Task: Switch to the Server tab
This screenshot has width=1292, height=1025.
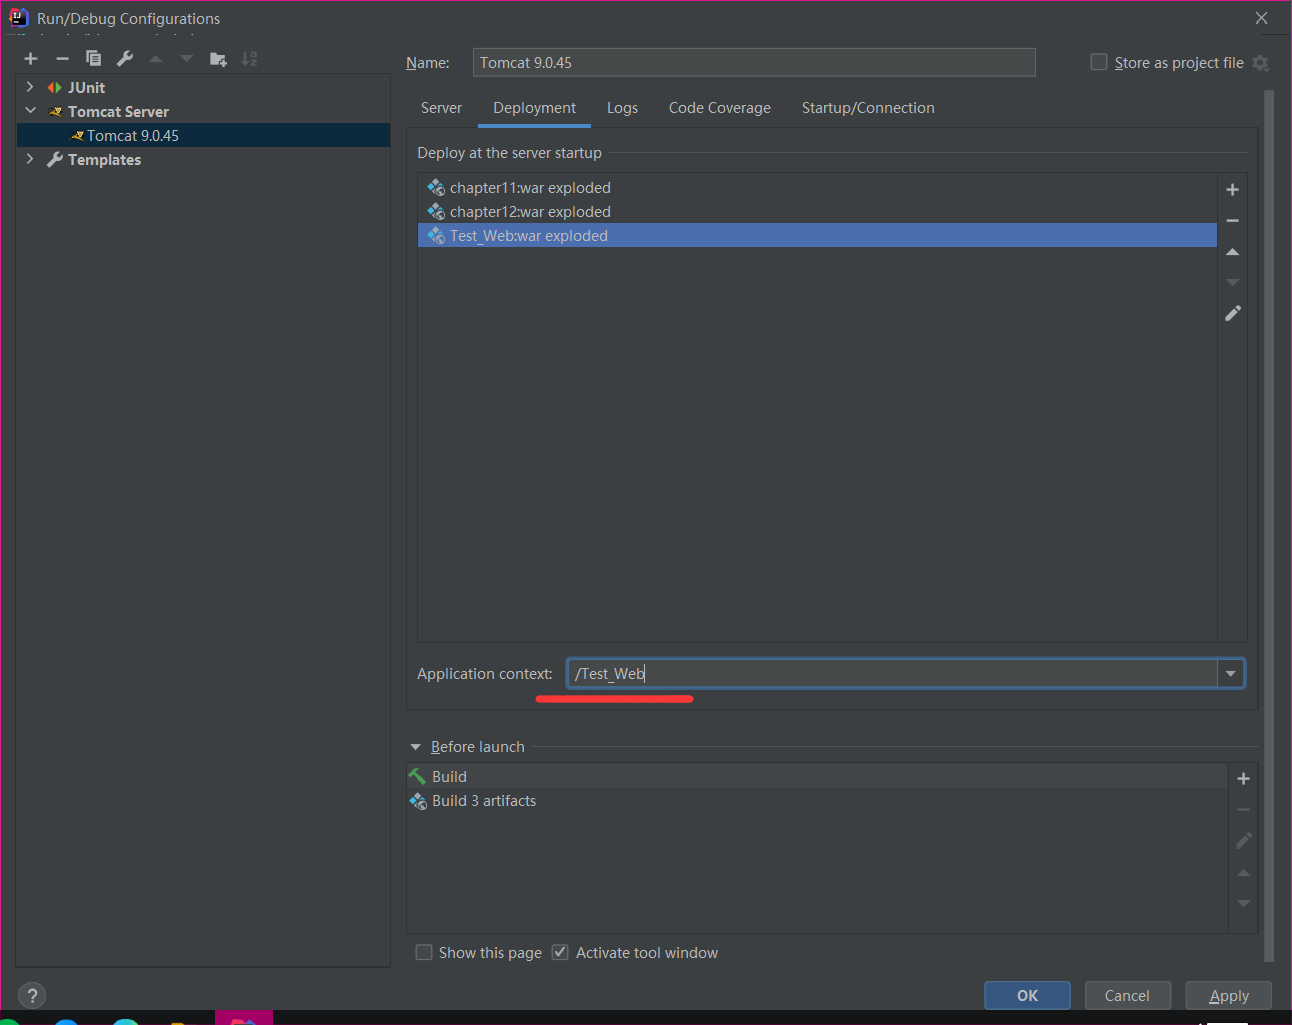Action: click(441, 108)
